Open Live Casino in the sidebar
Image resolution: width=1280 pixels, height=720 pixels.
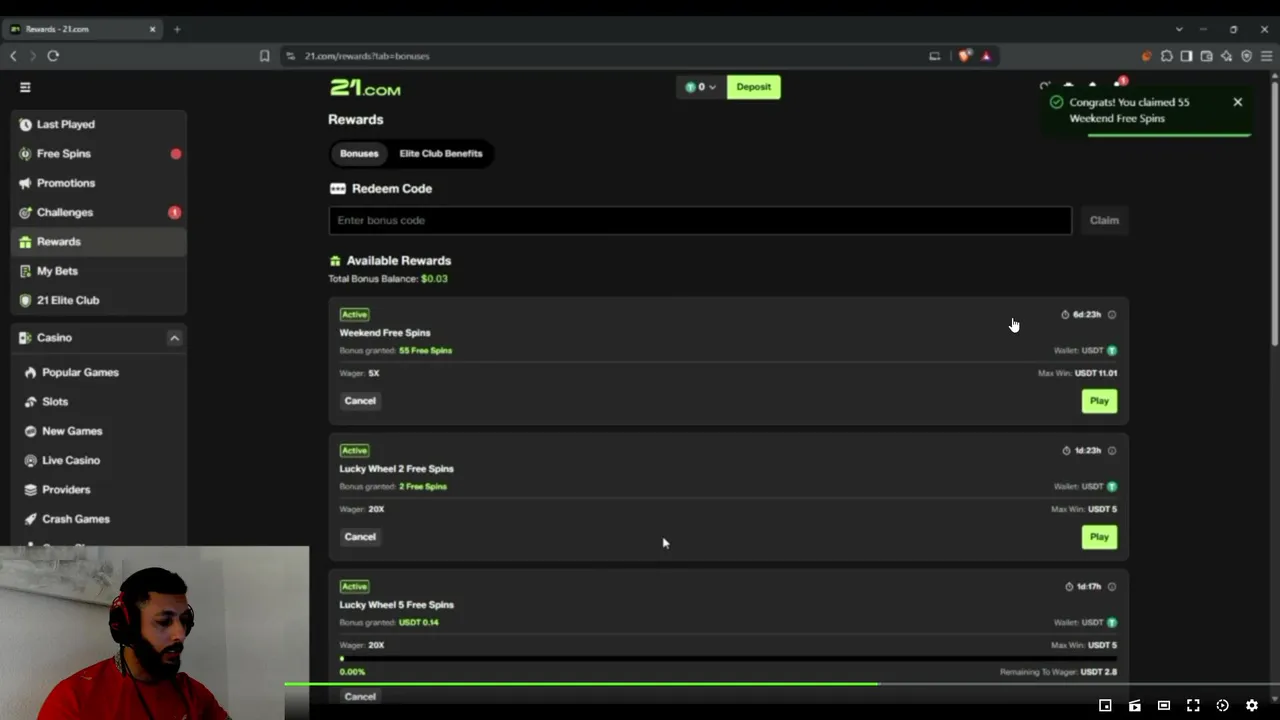(x=98, y=460)
